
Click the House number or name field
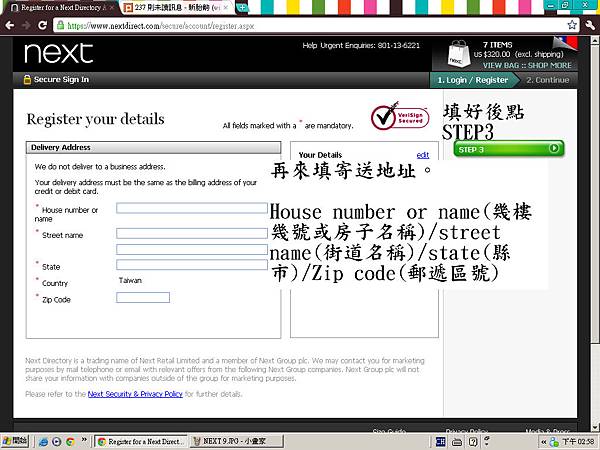pyautogui.click(x=192, y=208)
